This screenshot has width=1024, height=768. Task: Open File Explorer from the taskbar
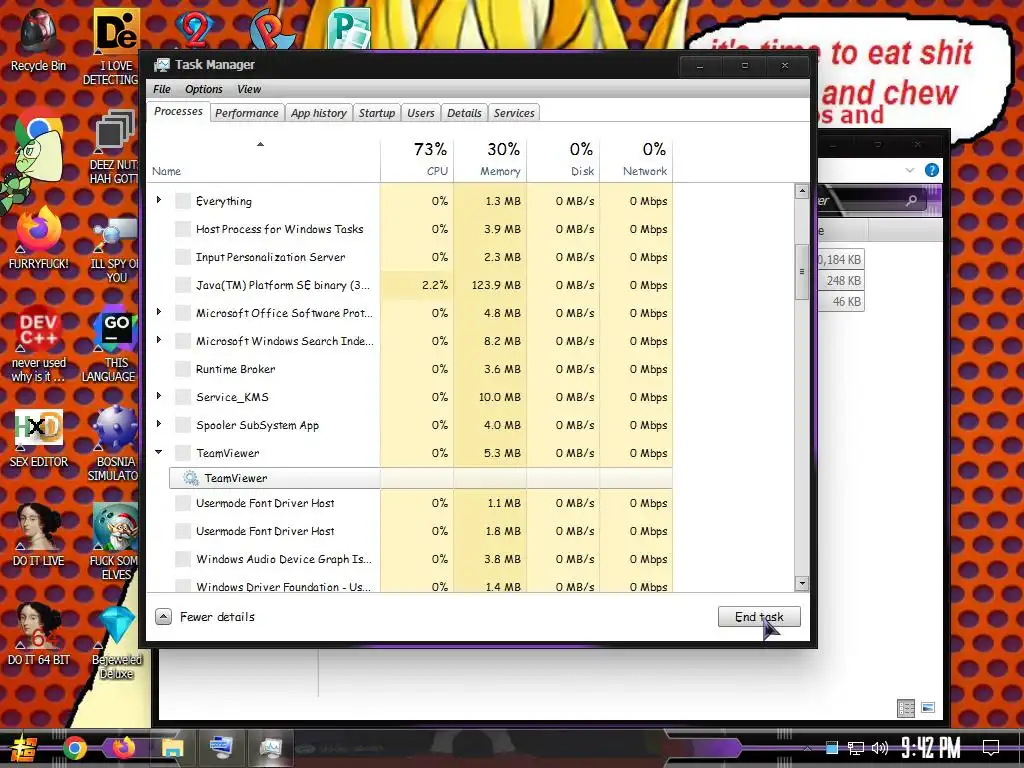172,748
